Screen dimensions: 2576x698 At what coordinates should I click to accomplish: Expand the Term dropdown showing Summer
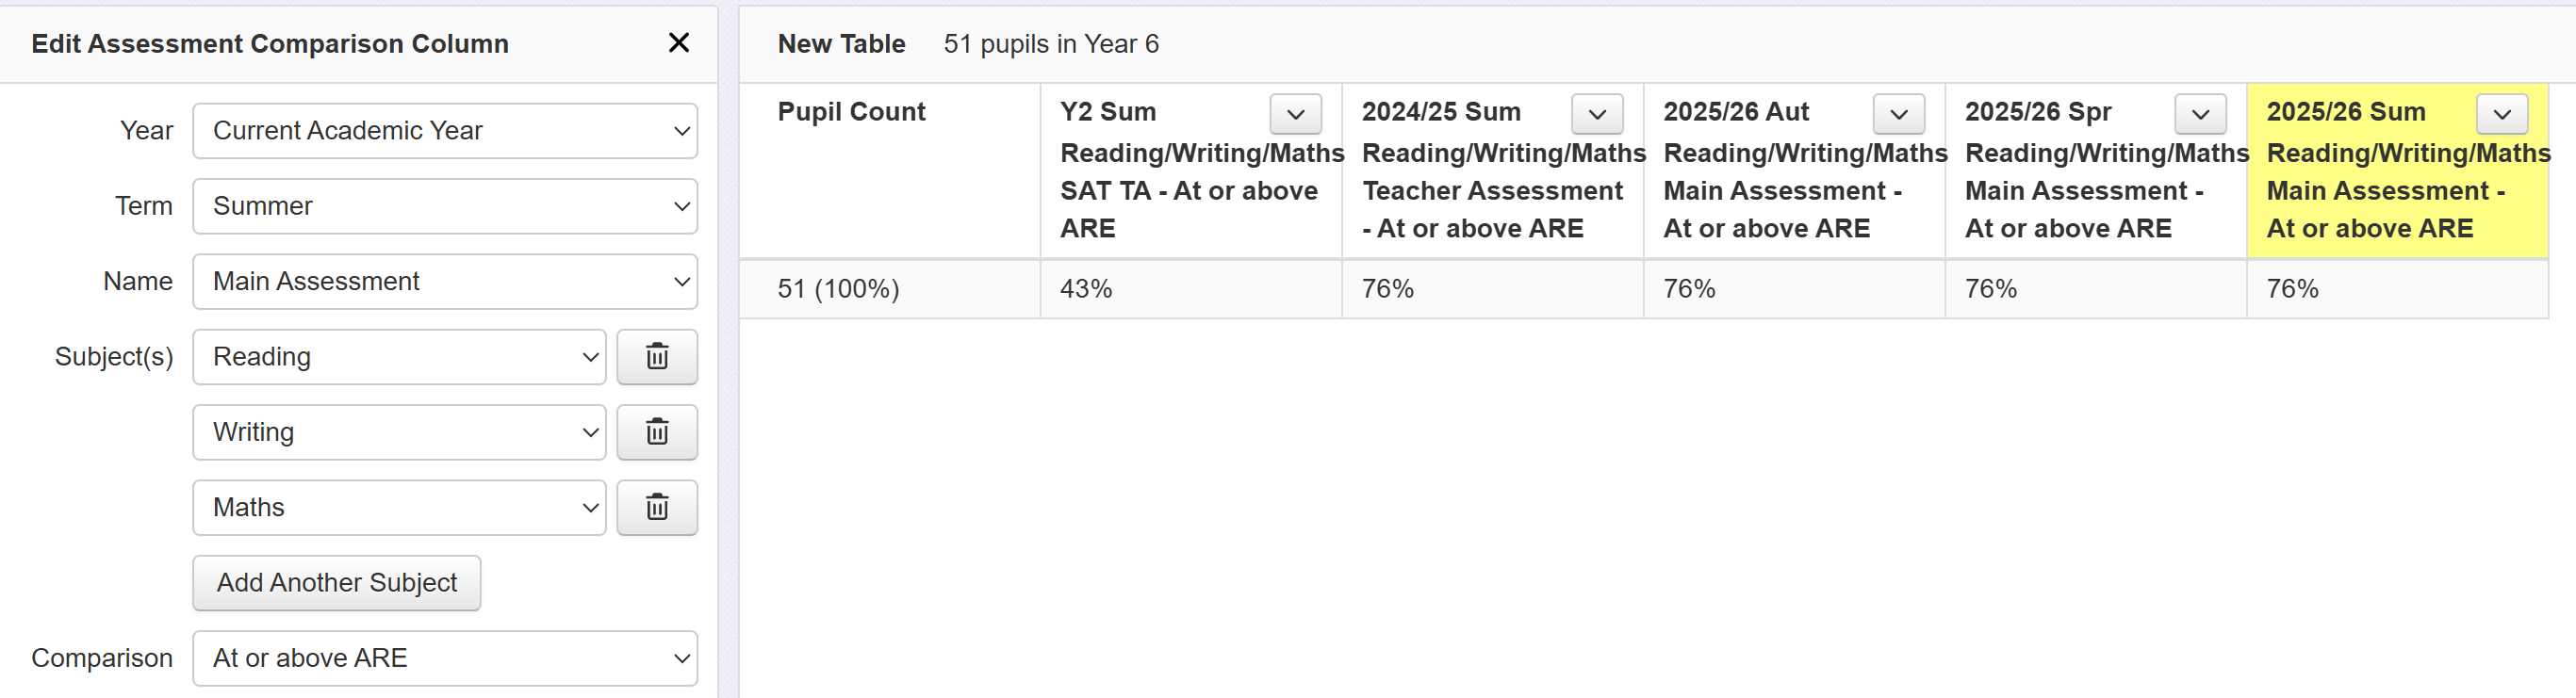(x=445, y=206)
